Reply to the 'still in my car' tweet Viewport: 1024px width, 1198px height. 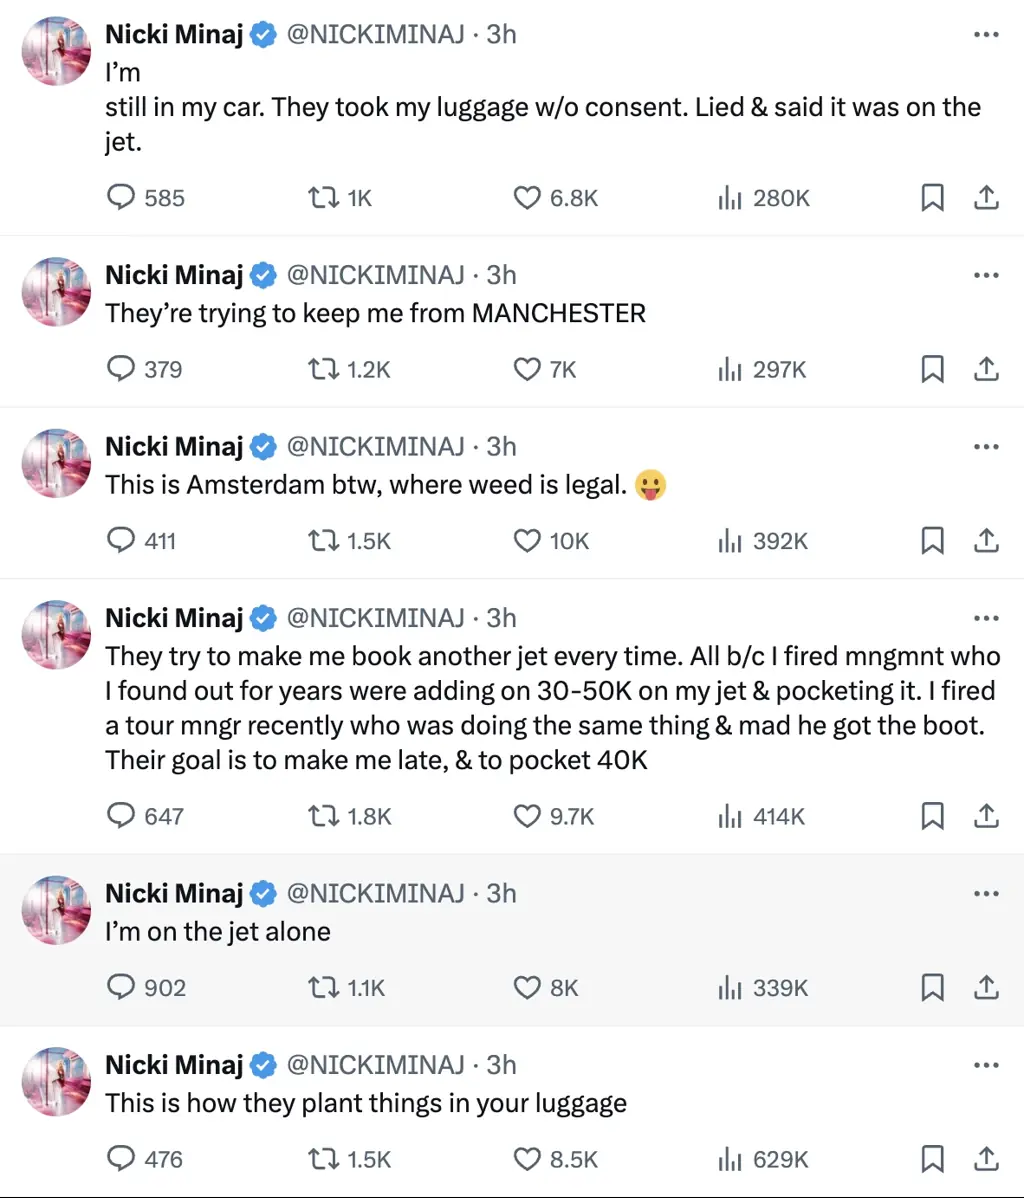pyautogui.click(x=121, y=198)
